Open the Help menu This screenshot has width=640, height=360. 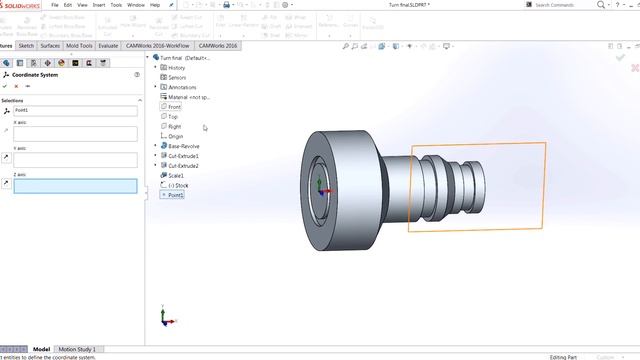click(155, 5)
